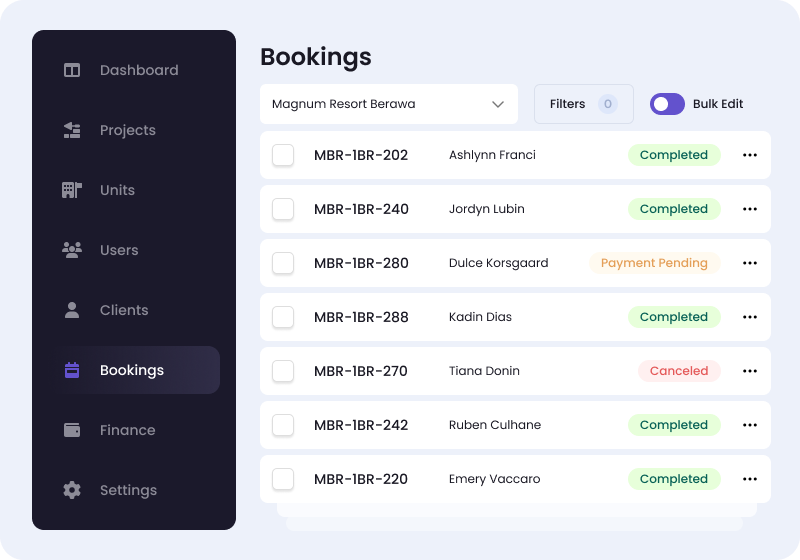The height and width of the screenshot is (560, 800).
Task: Click client name Kadin Dias
Action: coord(480,317)
